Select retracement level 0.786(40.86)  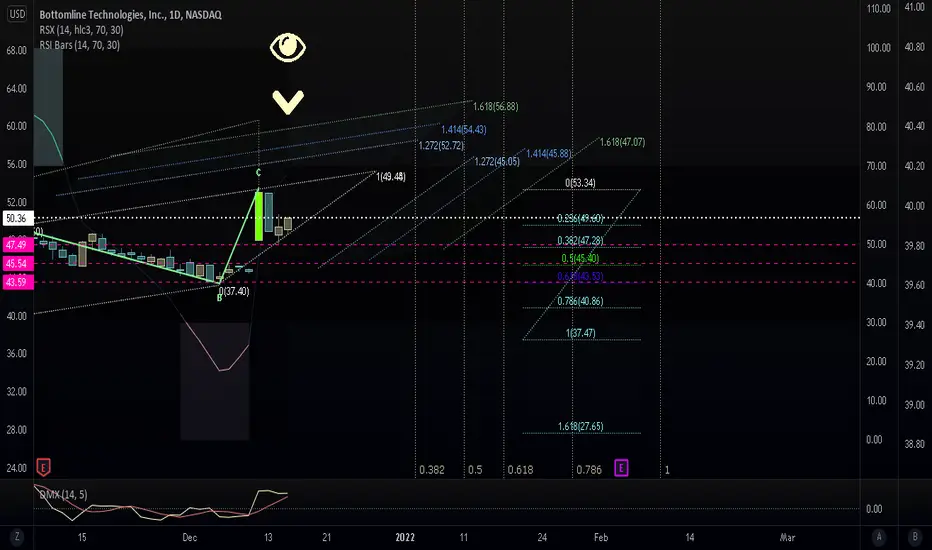pos(580,301)
